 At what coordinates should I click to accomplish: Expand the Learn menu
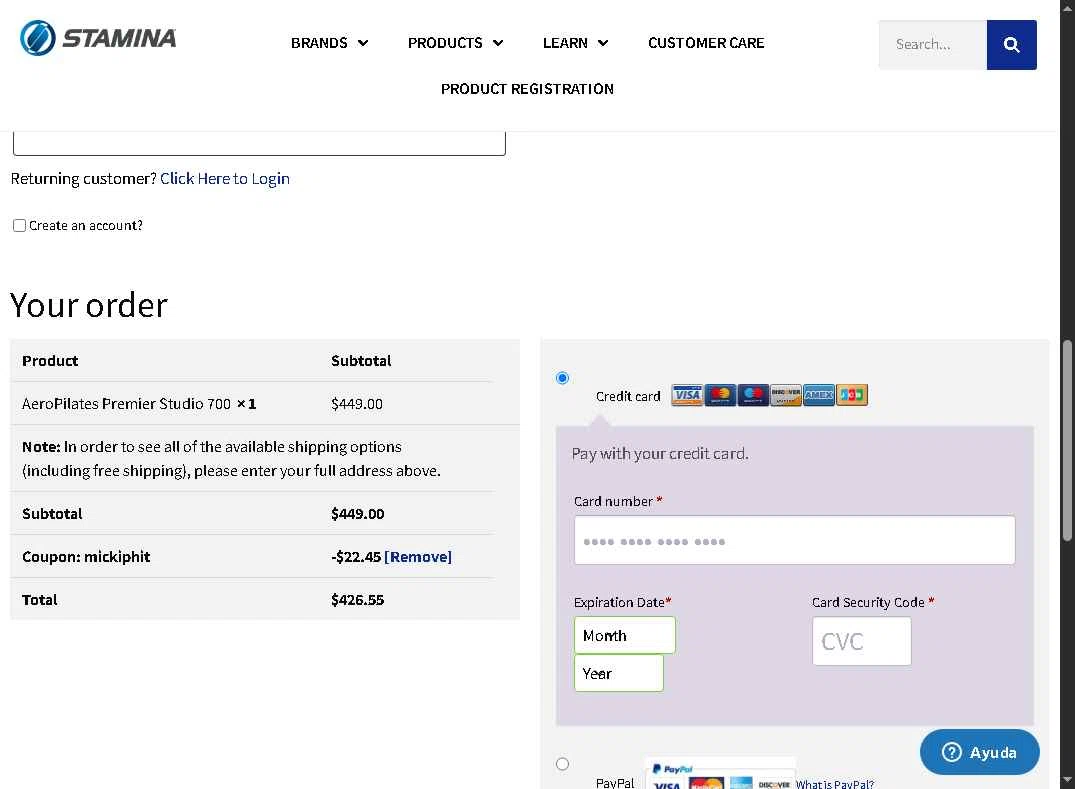coord(575,43)
